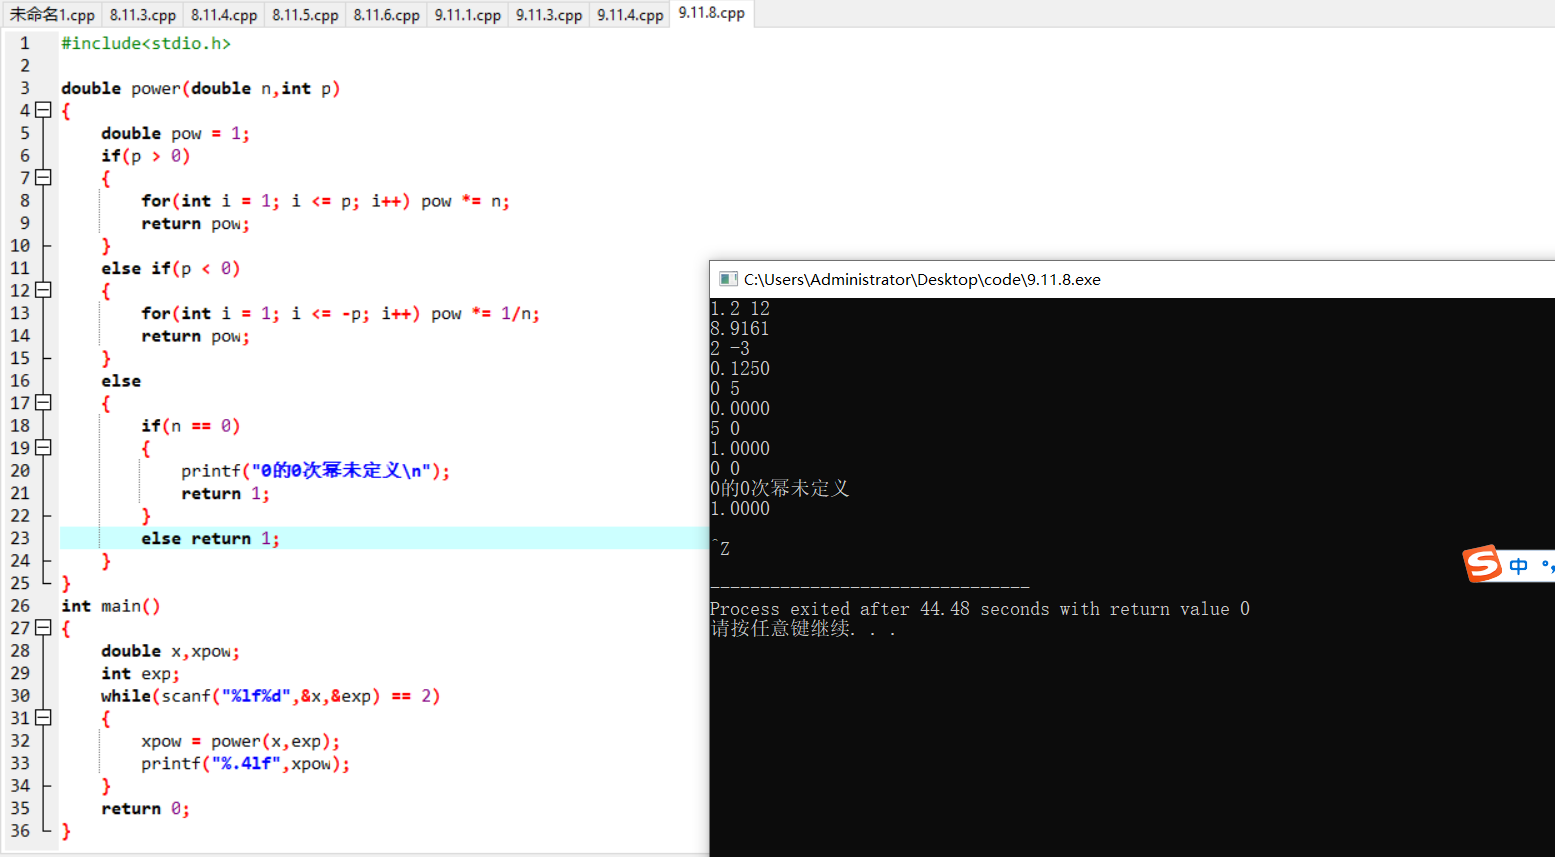Click the 'if(n == 0)' line
Screen dimensions: 1555x857
tap(190, 426)
